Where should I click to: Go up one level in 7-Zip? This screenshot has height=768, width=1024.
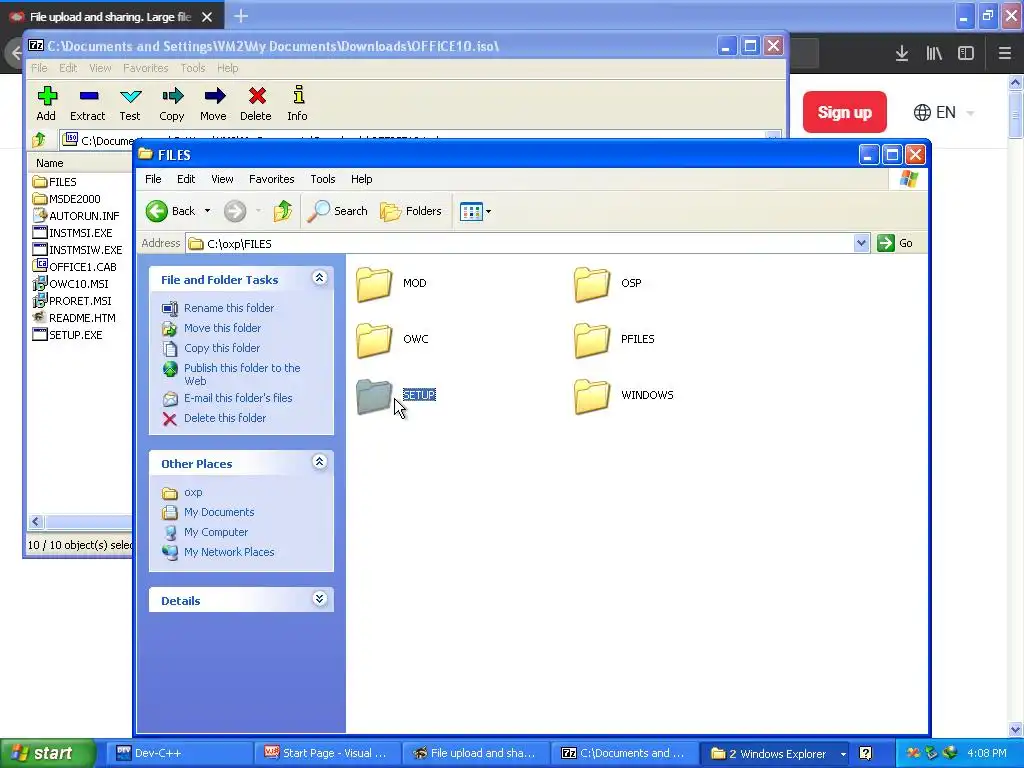39,140
